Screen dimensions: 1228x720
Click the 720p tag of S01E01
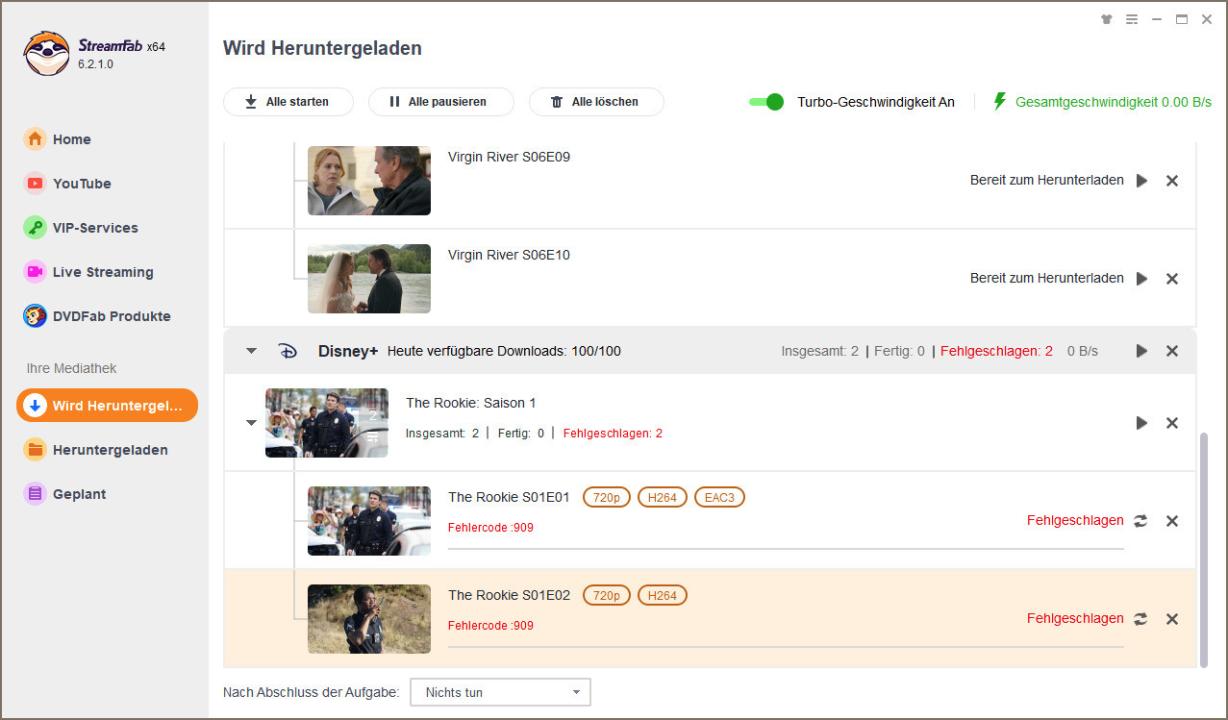pos(607,497)
